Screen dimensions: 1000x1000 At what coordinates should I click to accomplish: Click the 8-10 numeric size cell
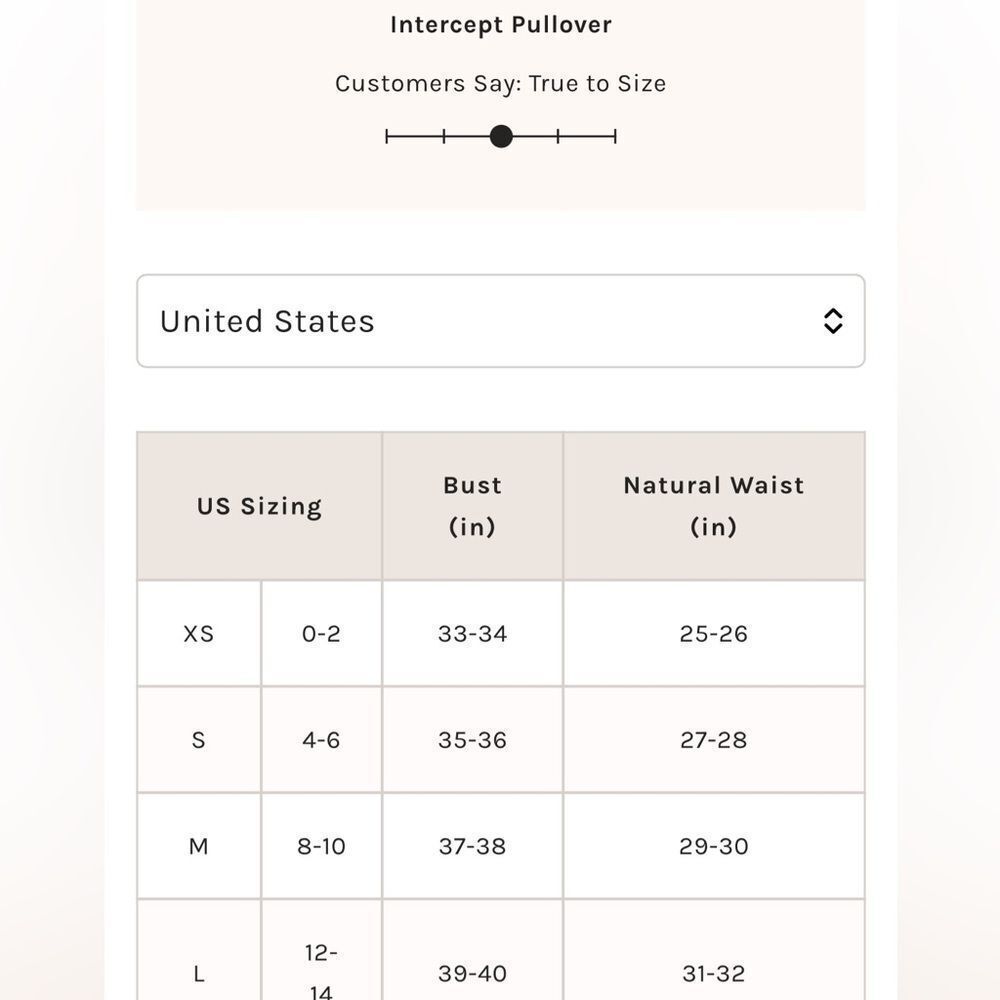(321, 846)
